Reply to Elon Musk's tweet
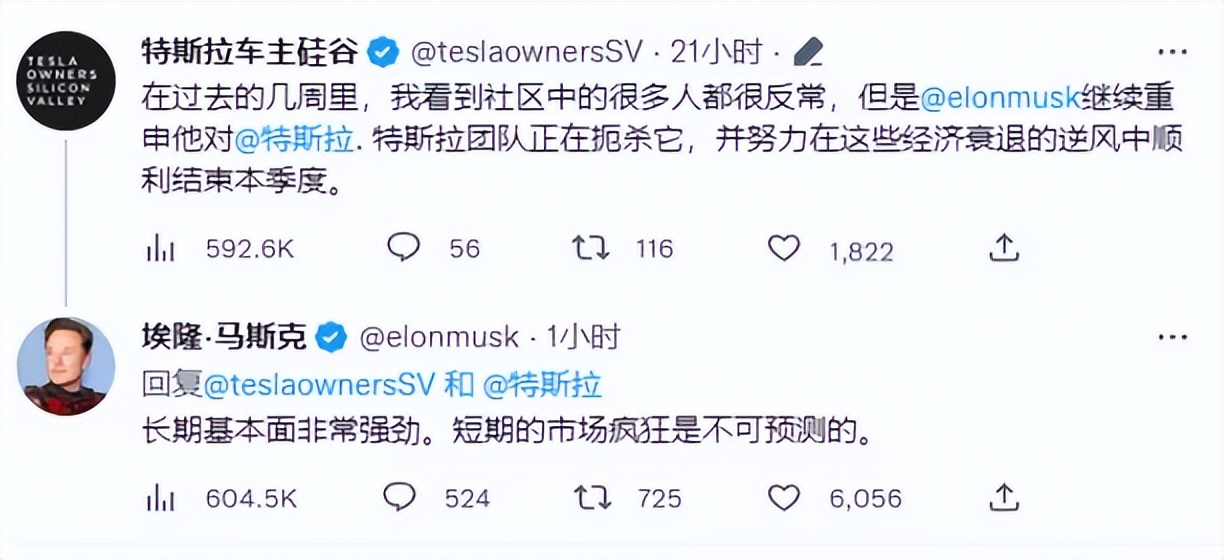 click(x=401, y=497)
